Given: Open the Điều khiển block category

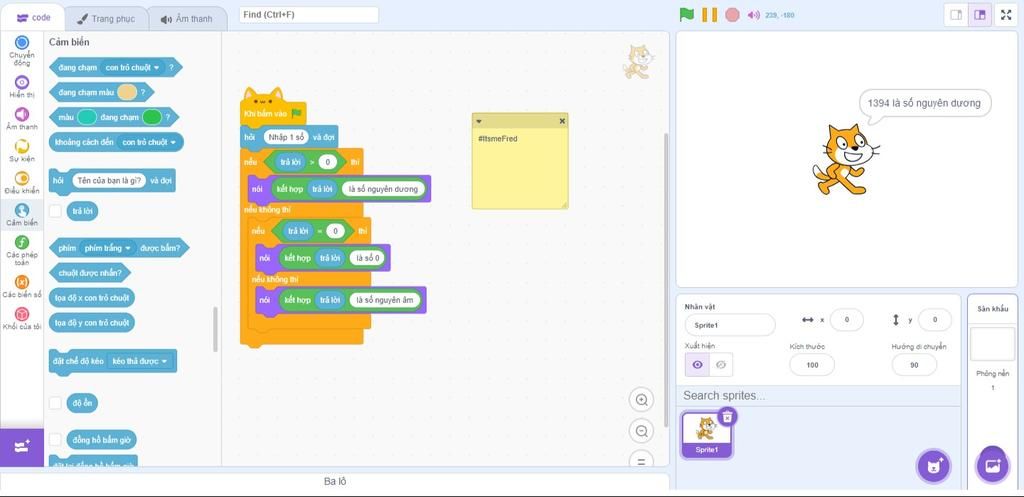Looking at the screenshot, I should tap(22, 183).
